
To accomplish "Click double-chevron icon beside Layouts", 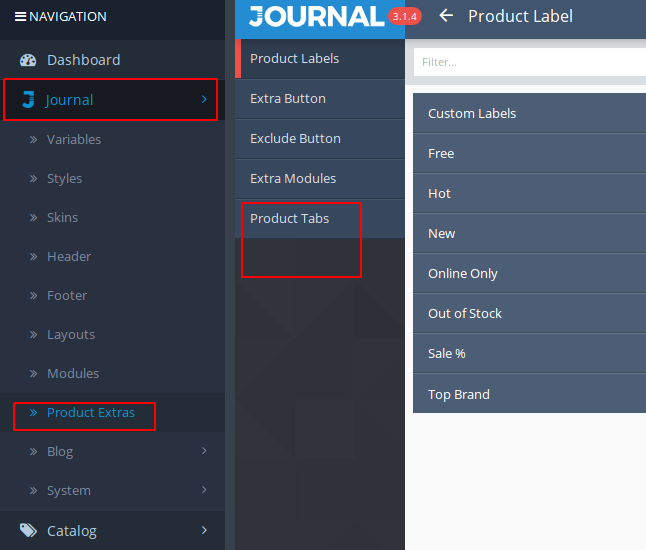I will pyautogui.click(x=33, y=335).
